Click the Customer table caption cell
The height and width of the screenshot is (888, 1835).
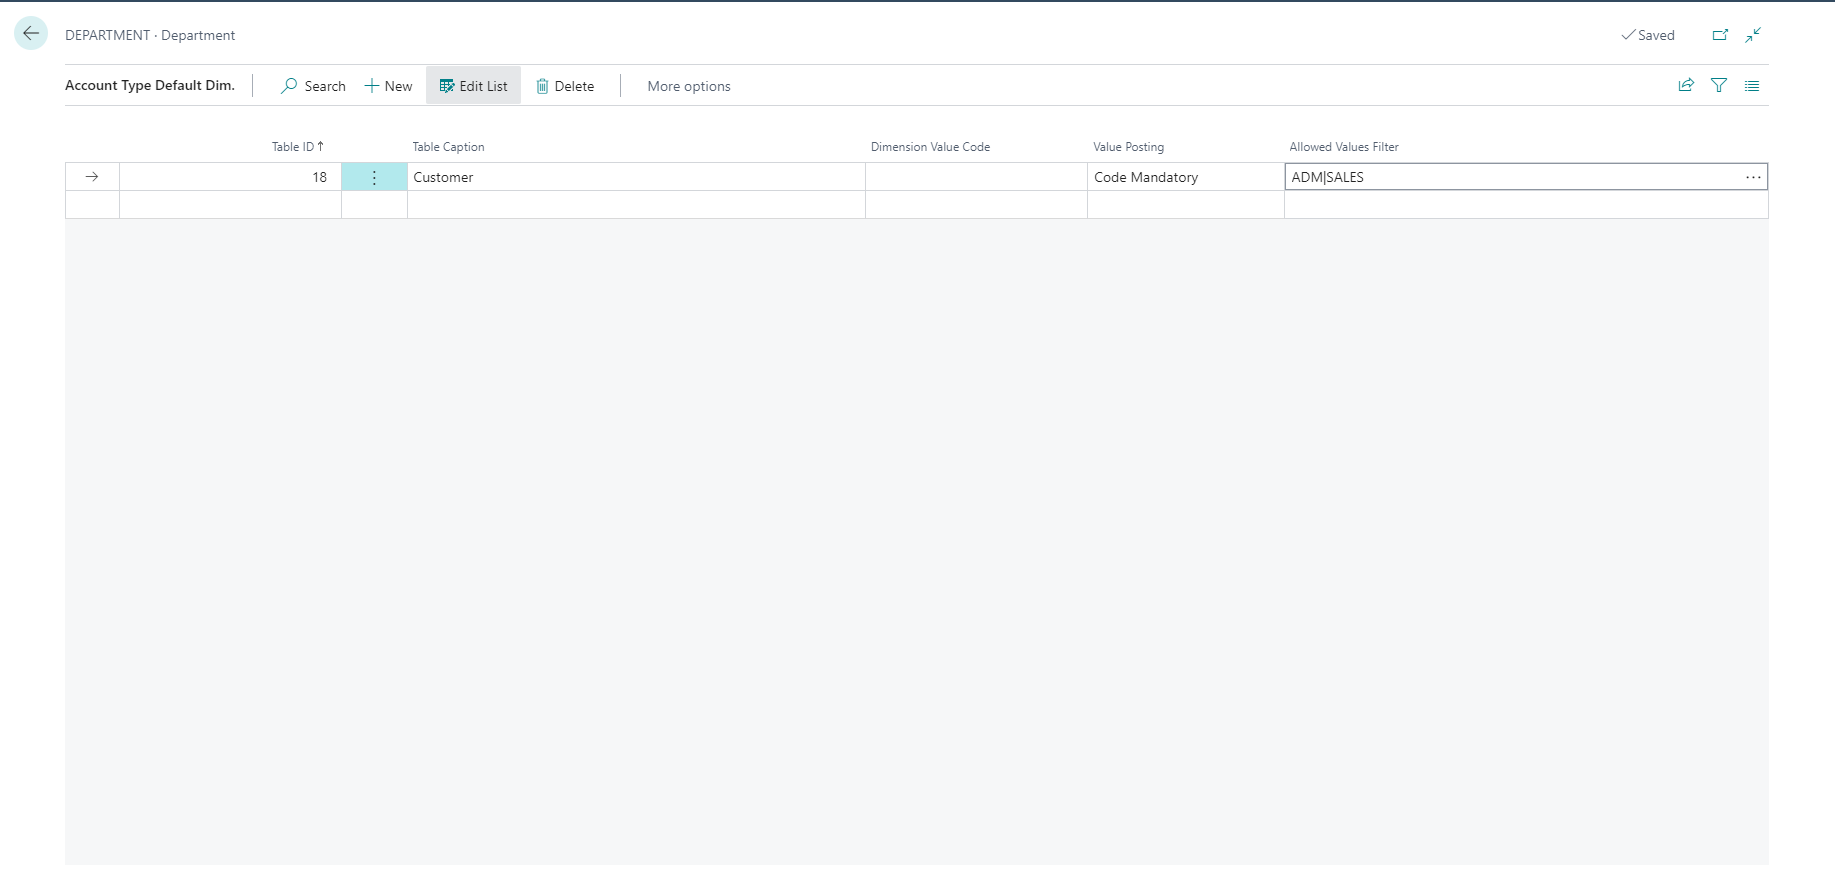[x=636, y=177]
